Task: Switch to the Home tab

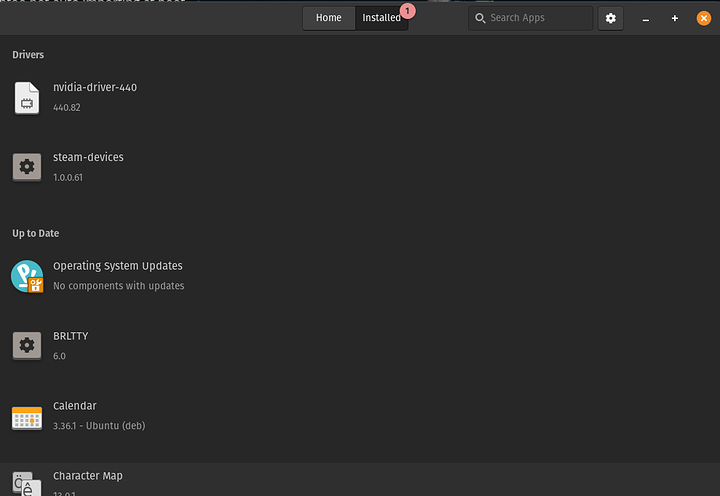Action: 329,18
